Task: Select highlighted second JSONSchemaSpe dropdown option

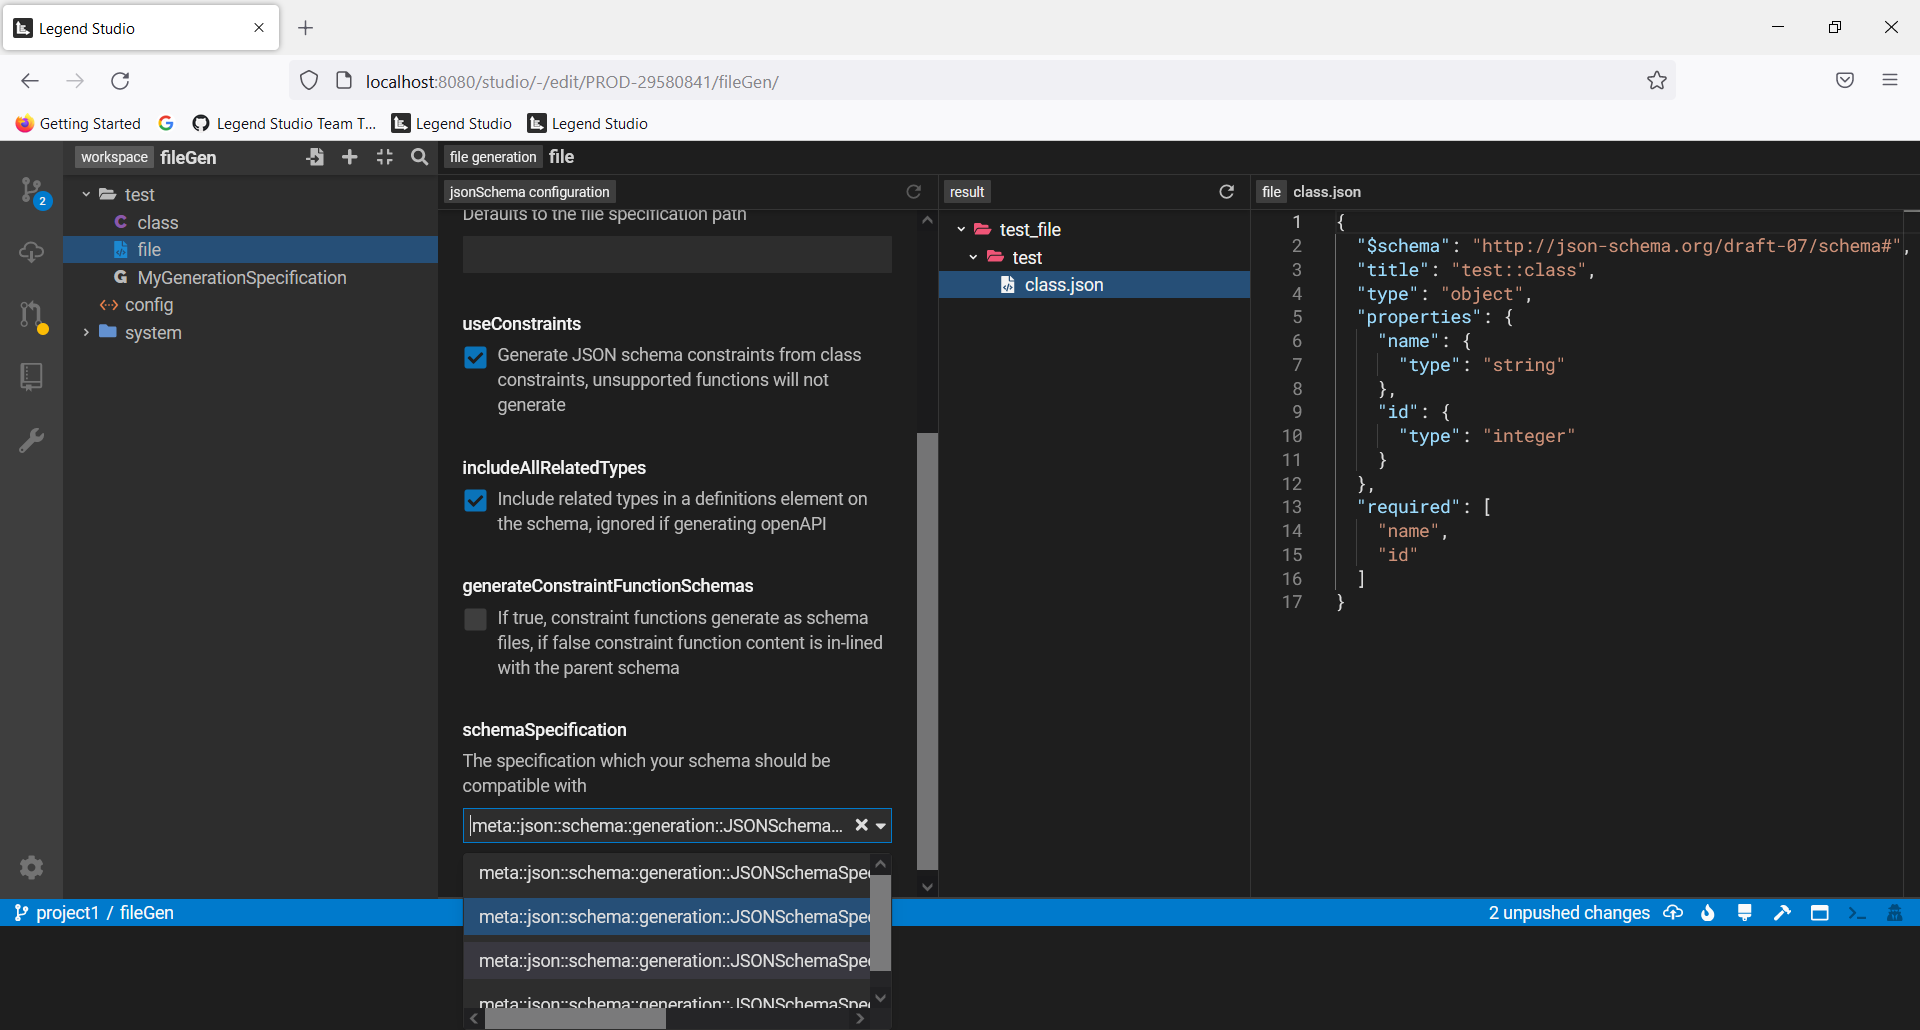Action: point(667,917)
